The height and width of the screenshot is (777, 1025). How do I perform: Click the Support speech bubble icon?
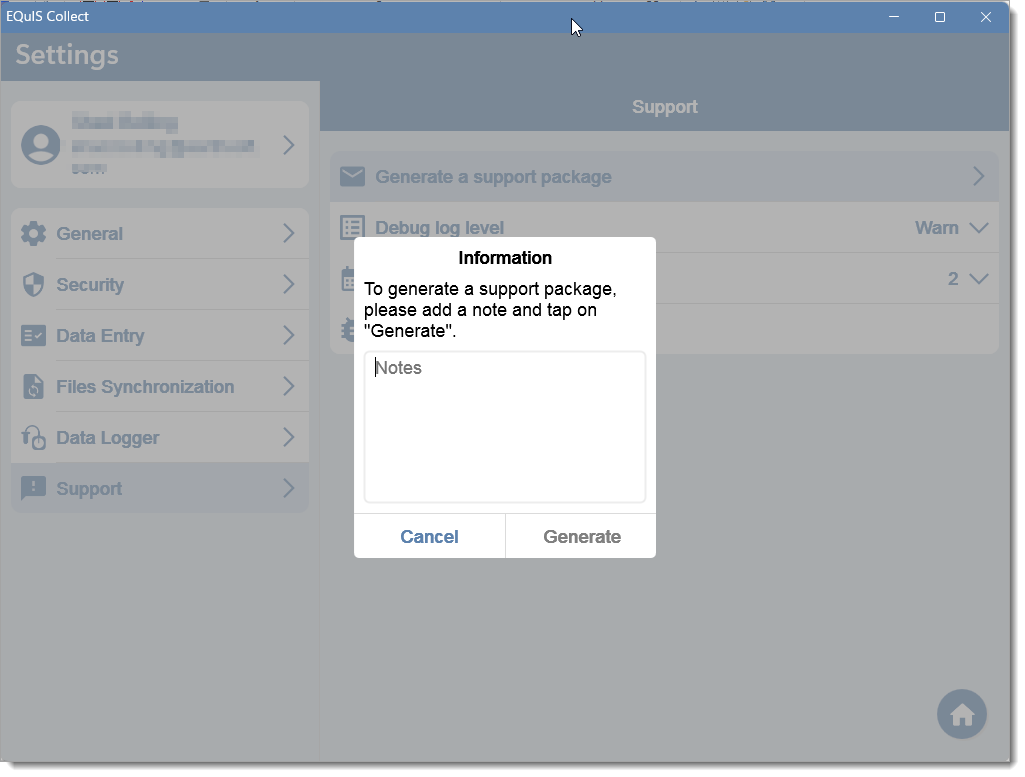(33, 488)
